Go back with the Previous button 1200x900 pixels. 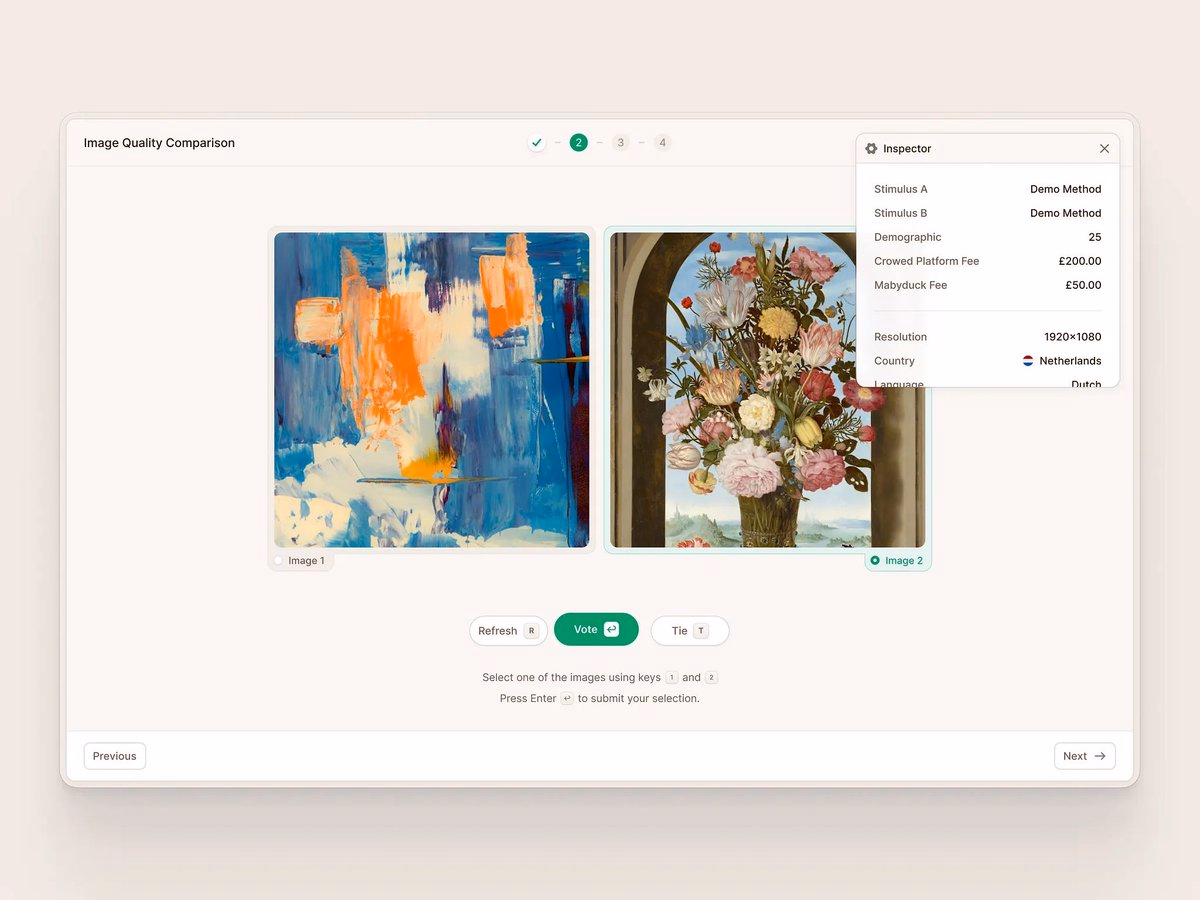click(x=115, y=756)
